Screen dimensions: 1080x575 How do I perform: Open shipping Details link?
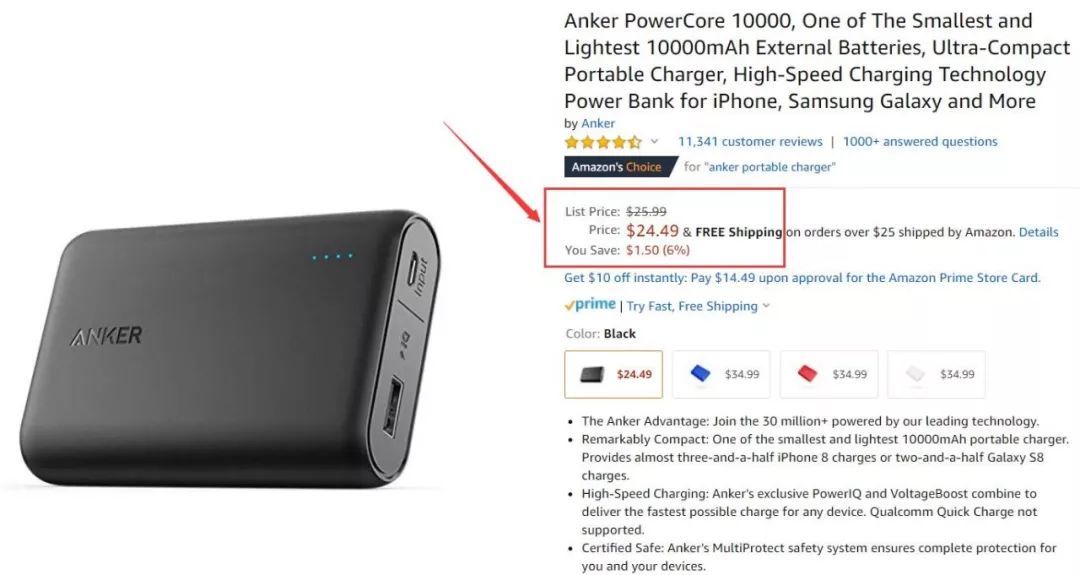pos(1039,232)
